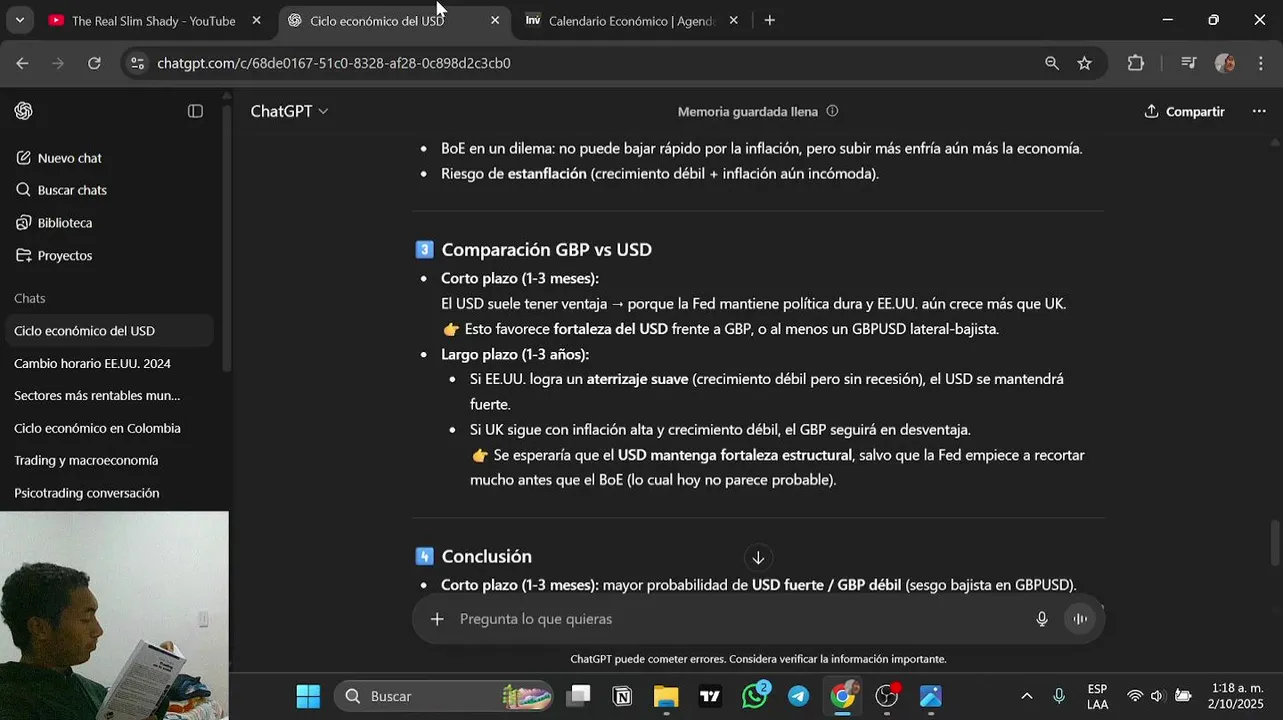Screen dimensions: 1283x720
Task: Open the clock showing 1:18 a. m.
Action: coord(1237,696)
